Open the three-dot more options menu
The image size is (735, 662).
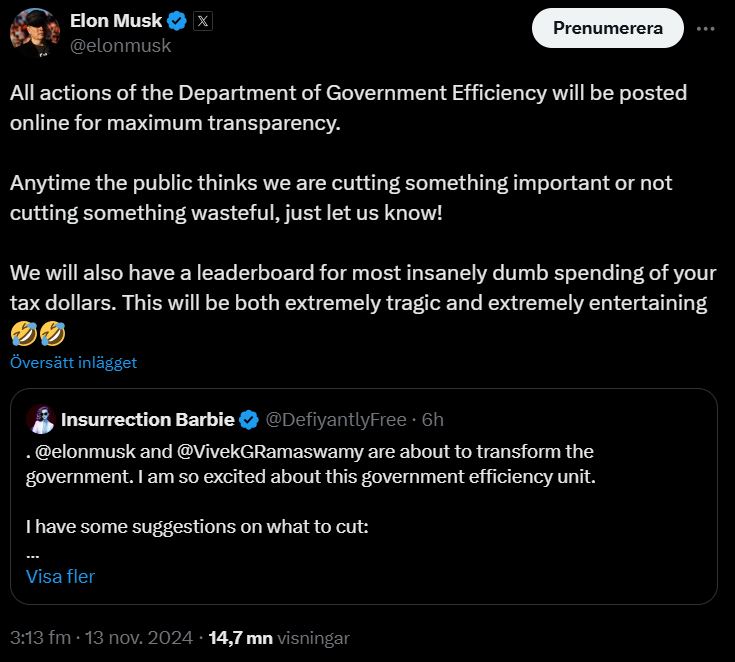[706, 29]
